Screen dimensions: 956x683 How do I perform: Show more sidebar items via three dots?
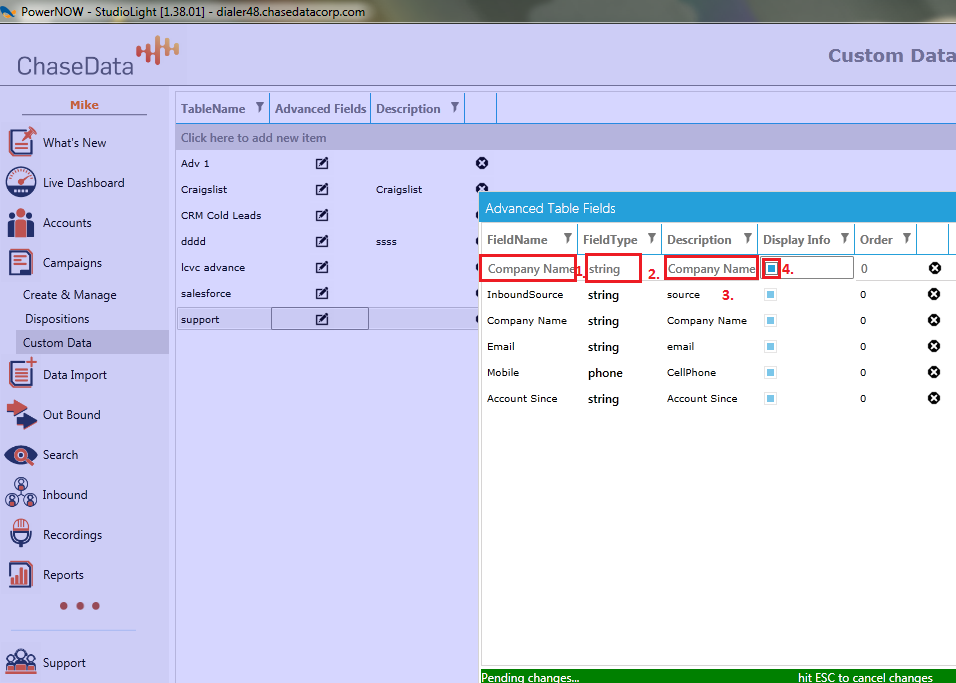80,606
